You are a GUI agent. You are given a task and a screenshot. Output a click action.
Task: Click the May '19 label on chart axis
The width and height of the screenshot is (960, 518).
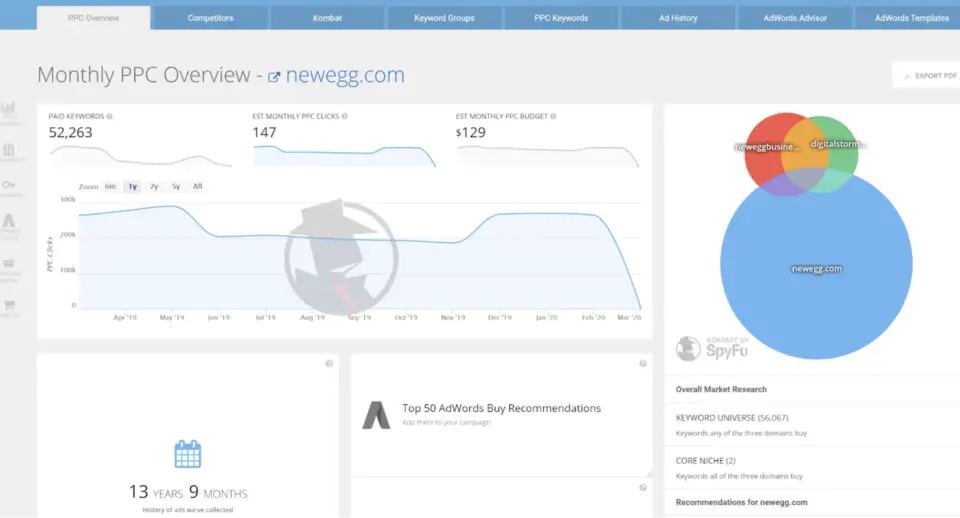(x=172, y=317)
